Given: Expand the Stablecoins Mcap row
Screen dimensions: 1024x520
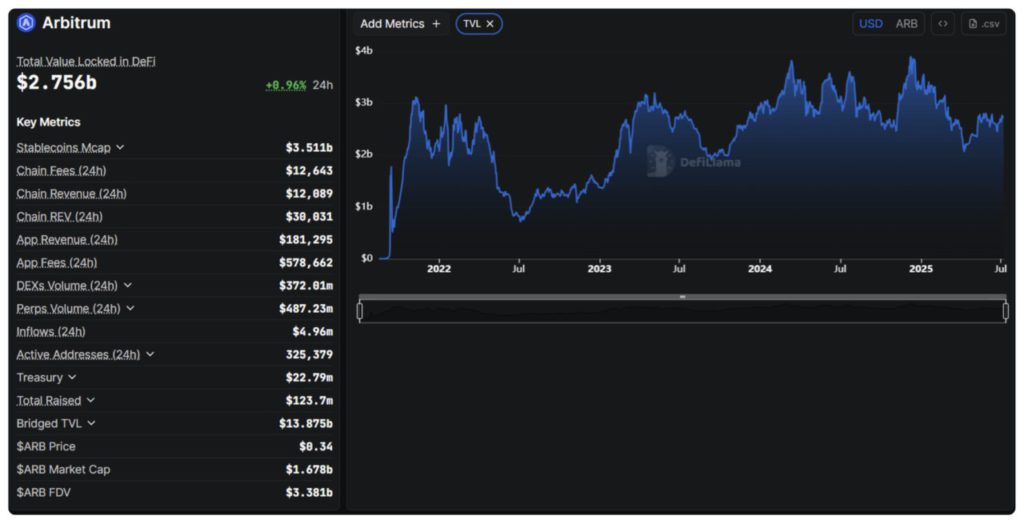Looking at the screenshot, I should 120,148.
